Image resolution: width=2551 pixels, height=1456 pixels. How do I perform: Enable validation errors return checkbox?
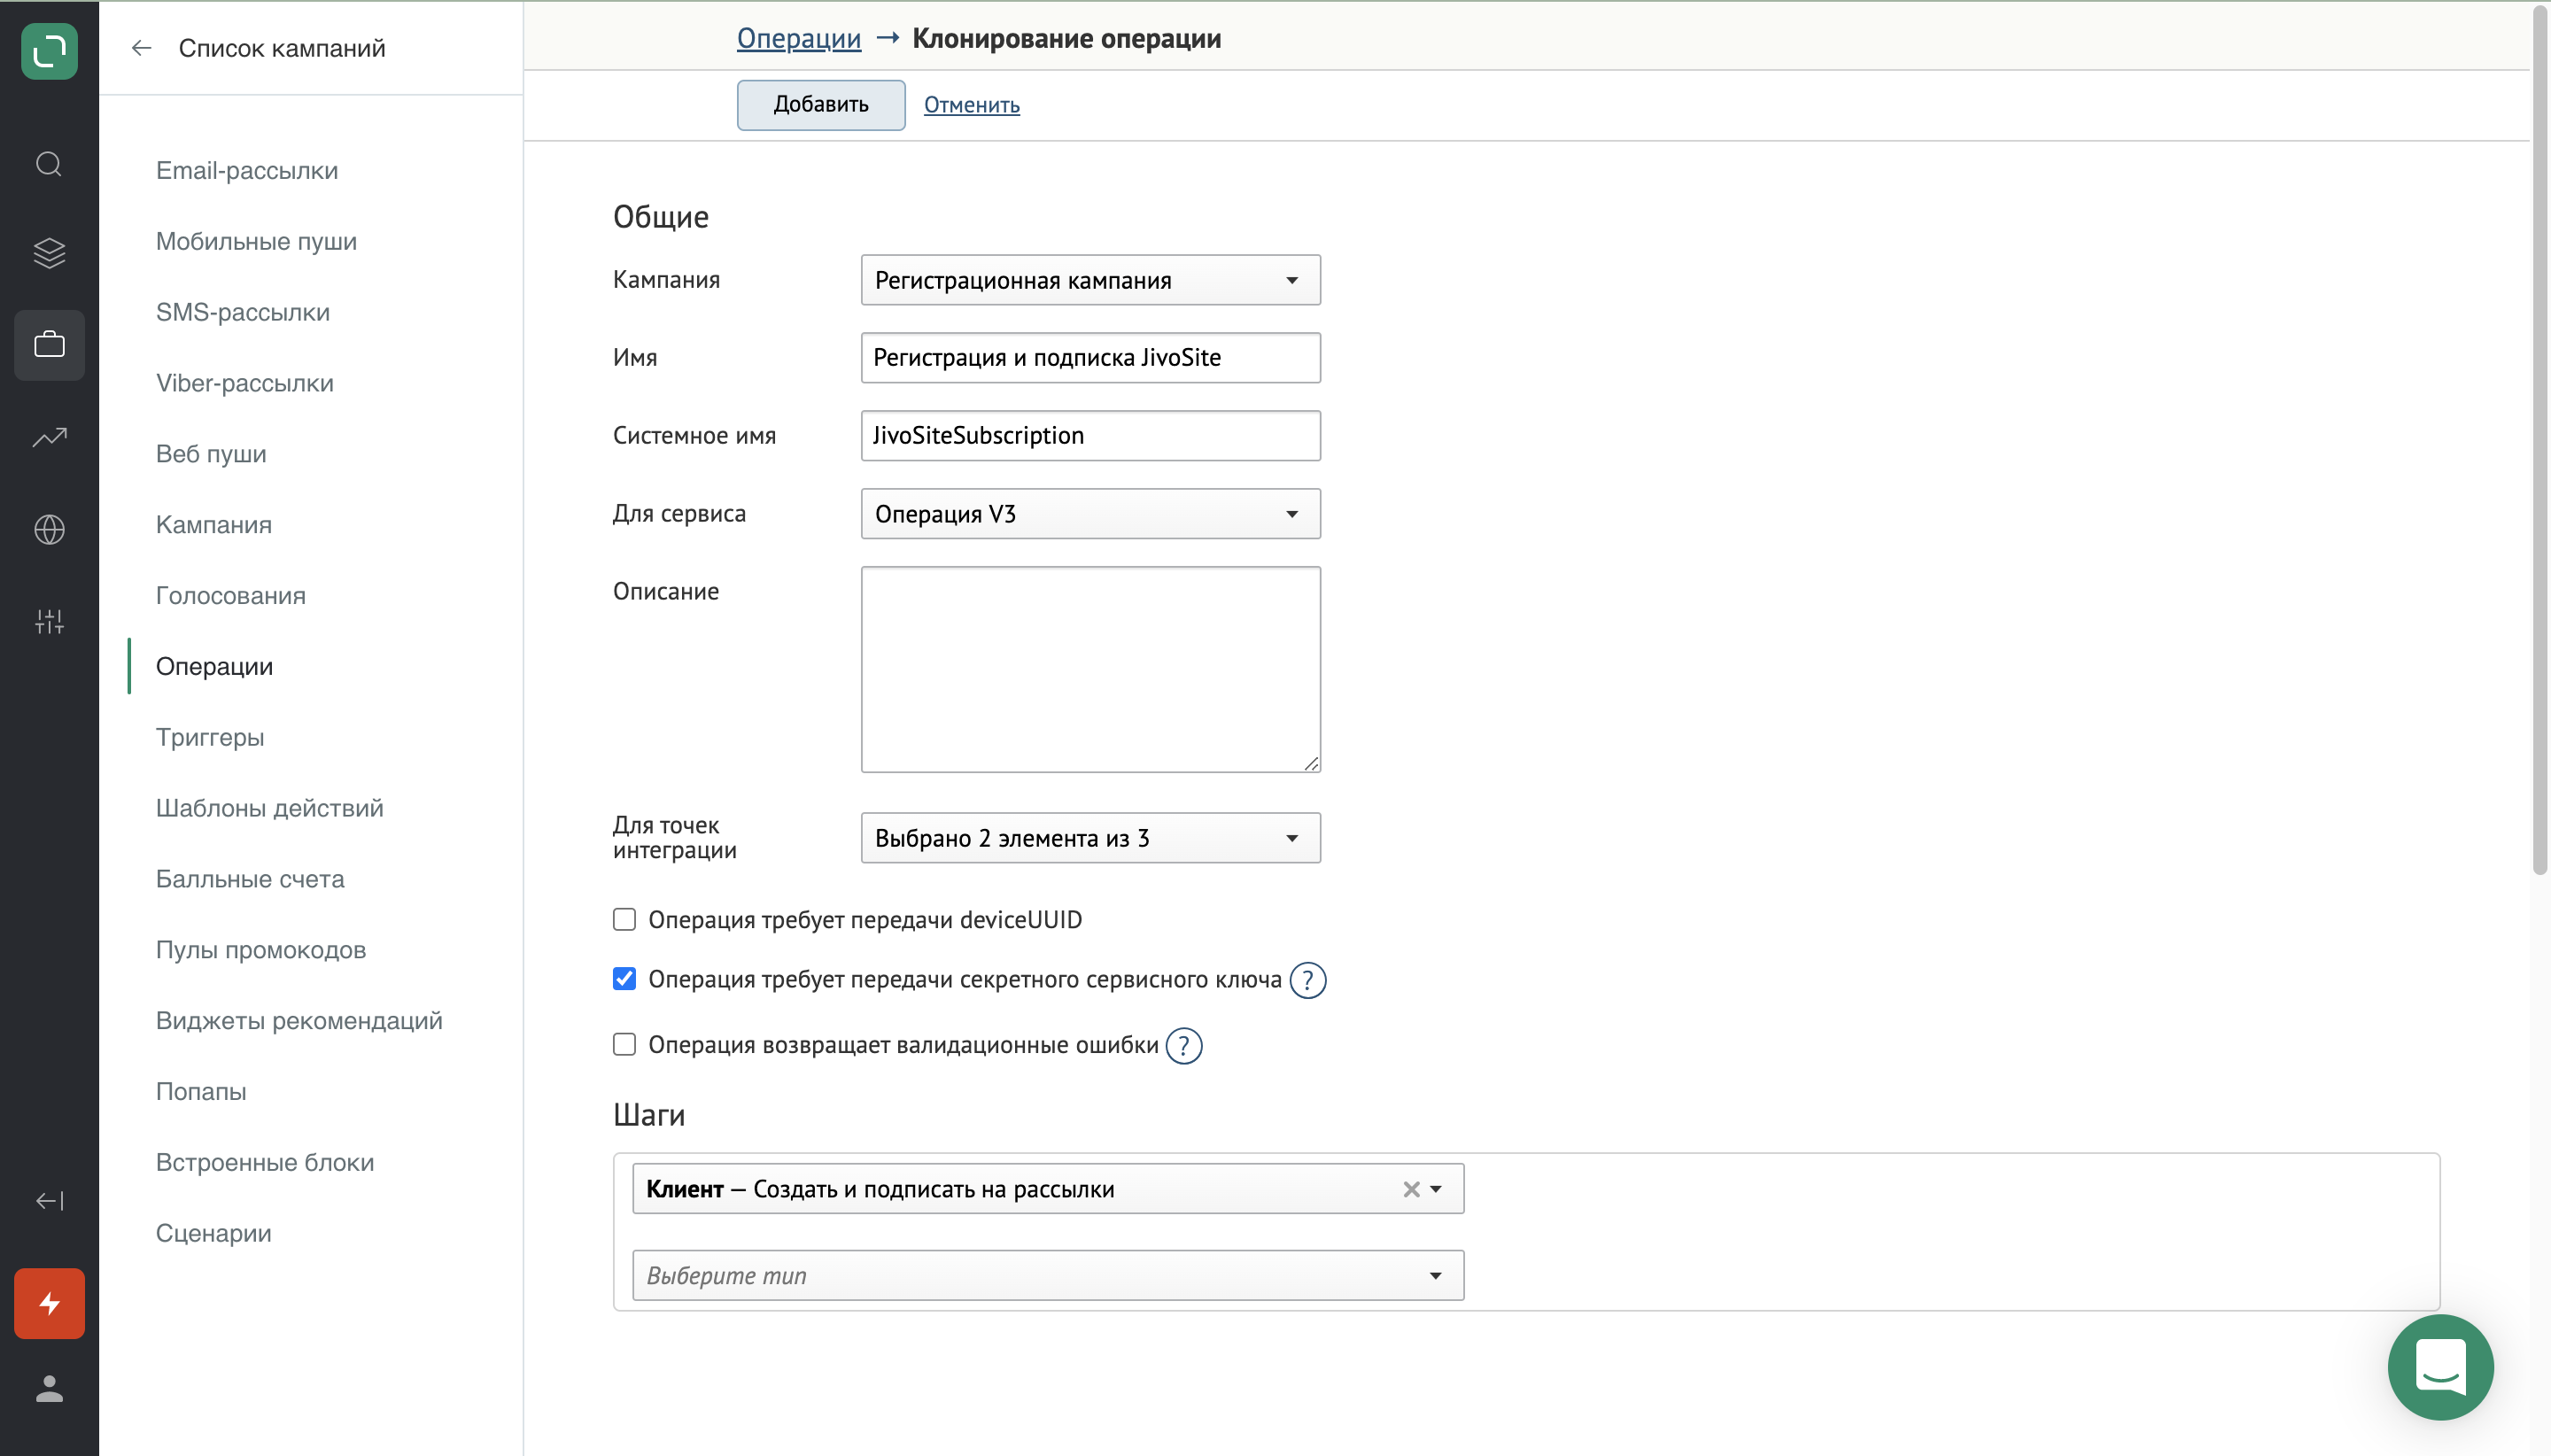click(624, 1045)
